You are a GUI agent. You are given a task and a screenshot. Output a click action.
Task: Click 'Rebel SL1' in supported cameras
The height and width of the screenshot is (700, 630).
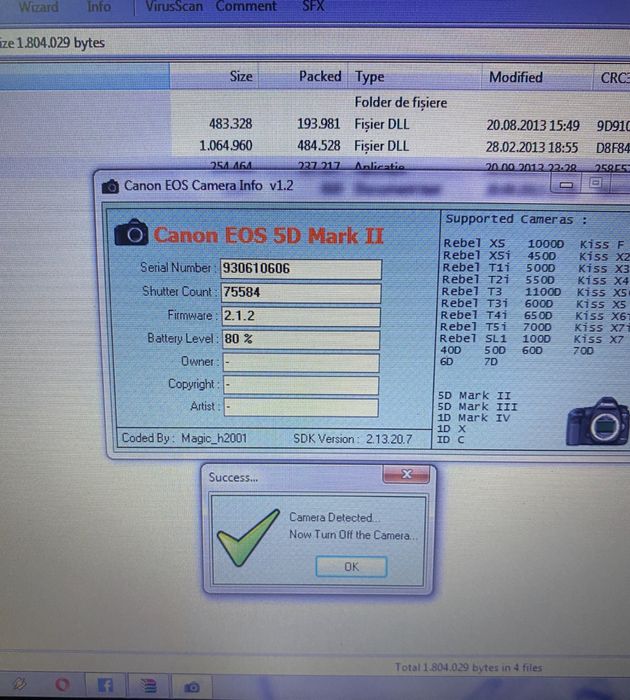coord(473,339)
